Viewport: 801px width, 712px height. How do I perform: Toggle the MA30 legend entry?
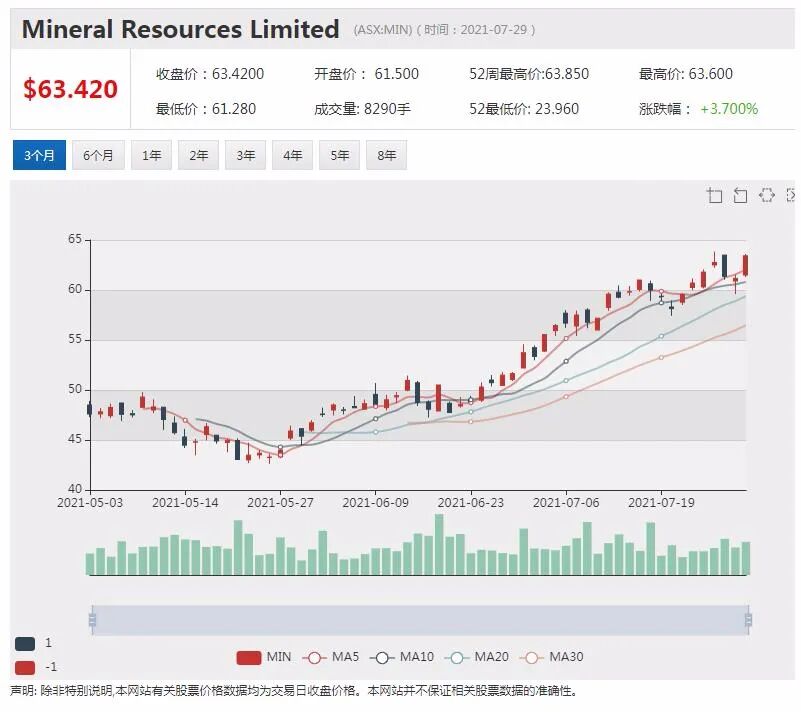(x=551, y=657)
